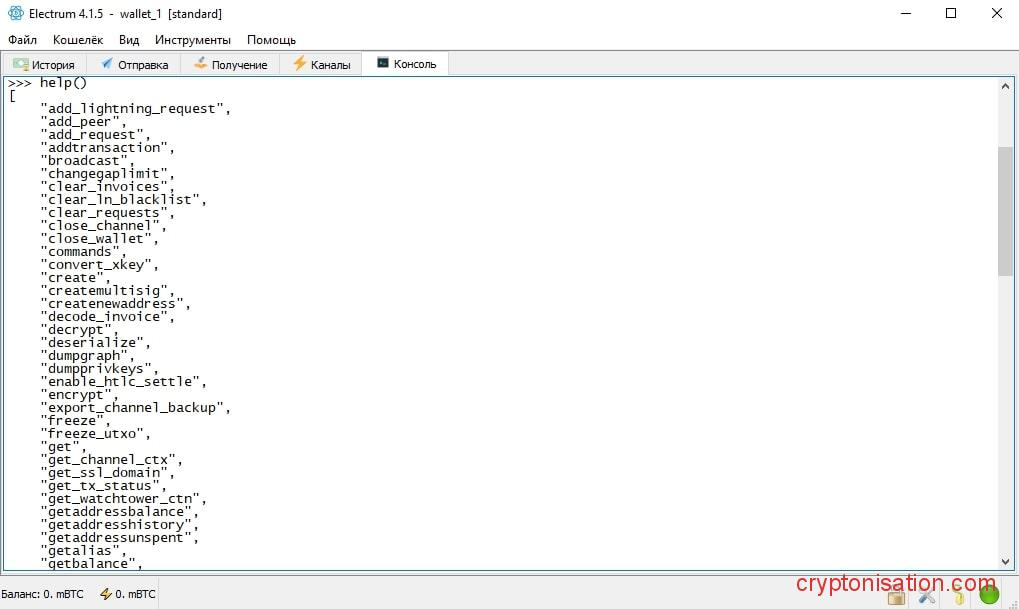Open the Вид menu
1019x609 pixels.
point(129,40)
